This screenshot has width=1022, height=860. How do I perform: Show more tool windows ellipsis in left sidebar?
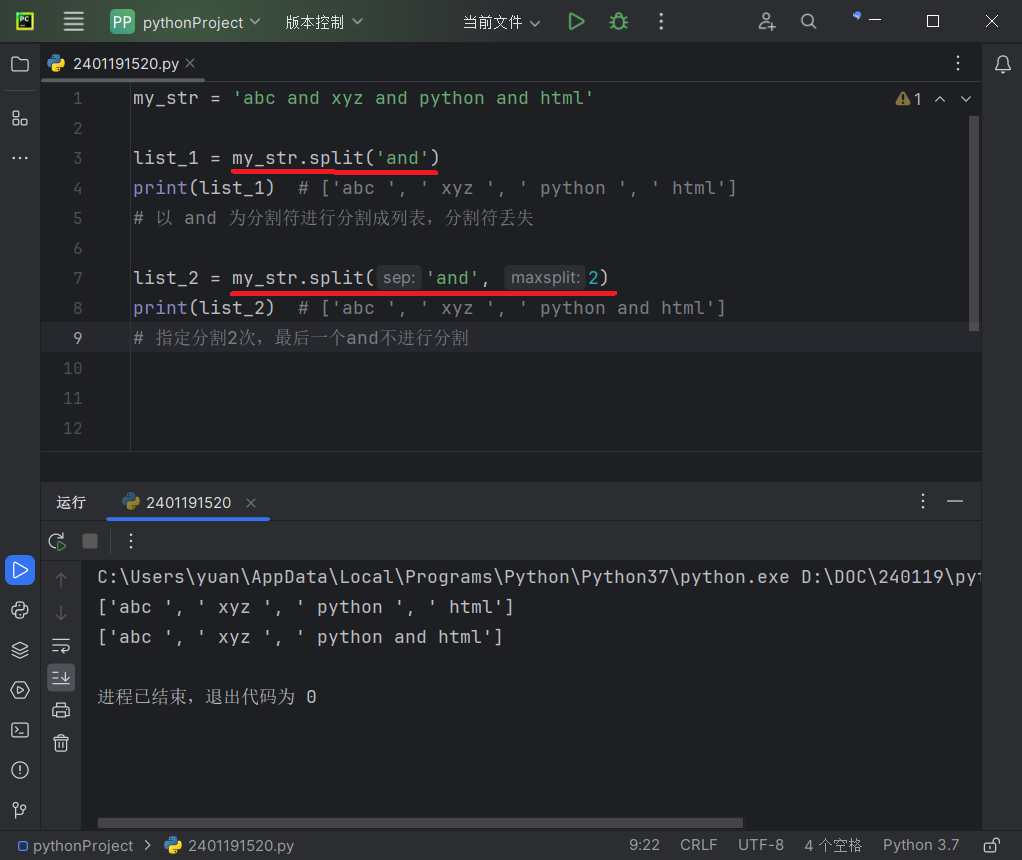point(20,158)
